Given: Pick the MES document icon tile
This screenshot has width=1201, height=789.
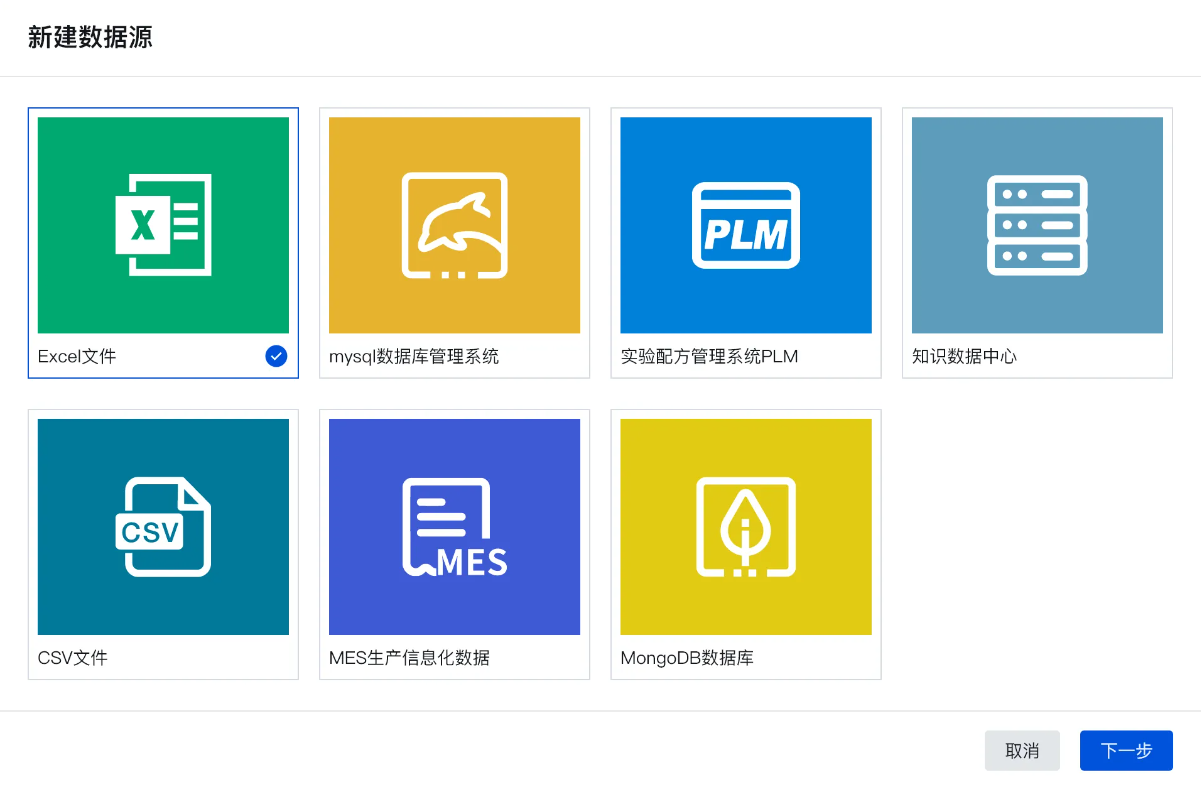Looking at the screenshot, I should click(x=454, y=527).
